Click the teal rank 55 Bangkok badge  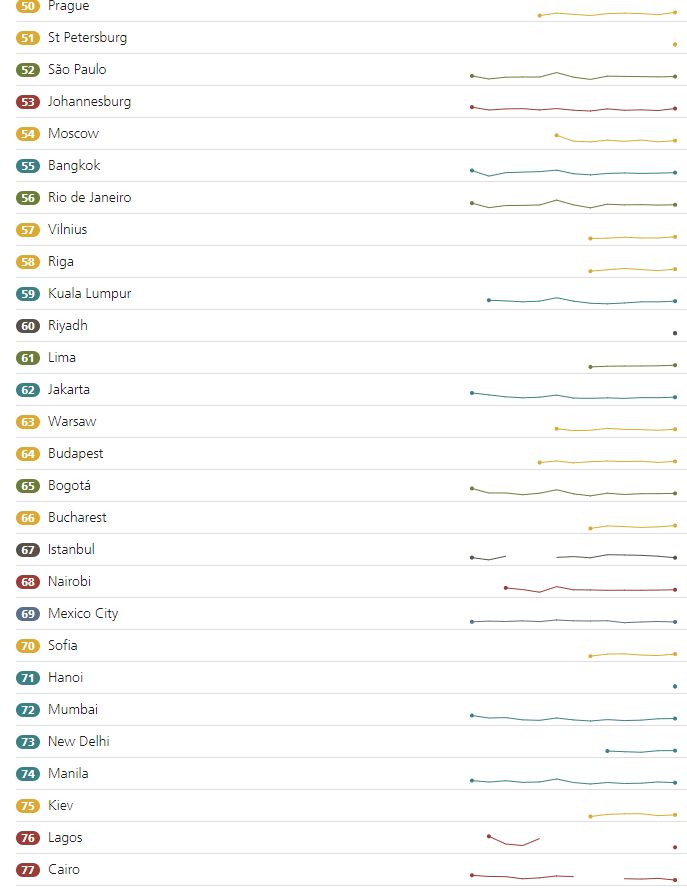point(28,166)
